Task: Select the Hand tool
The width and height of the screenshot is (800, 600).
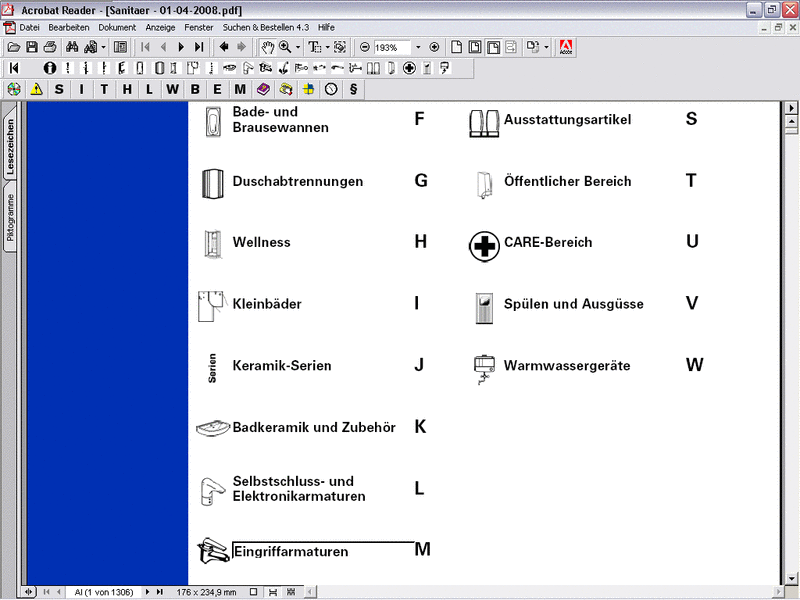Action: pos(267,47)
